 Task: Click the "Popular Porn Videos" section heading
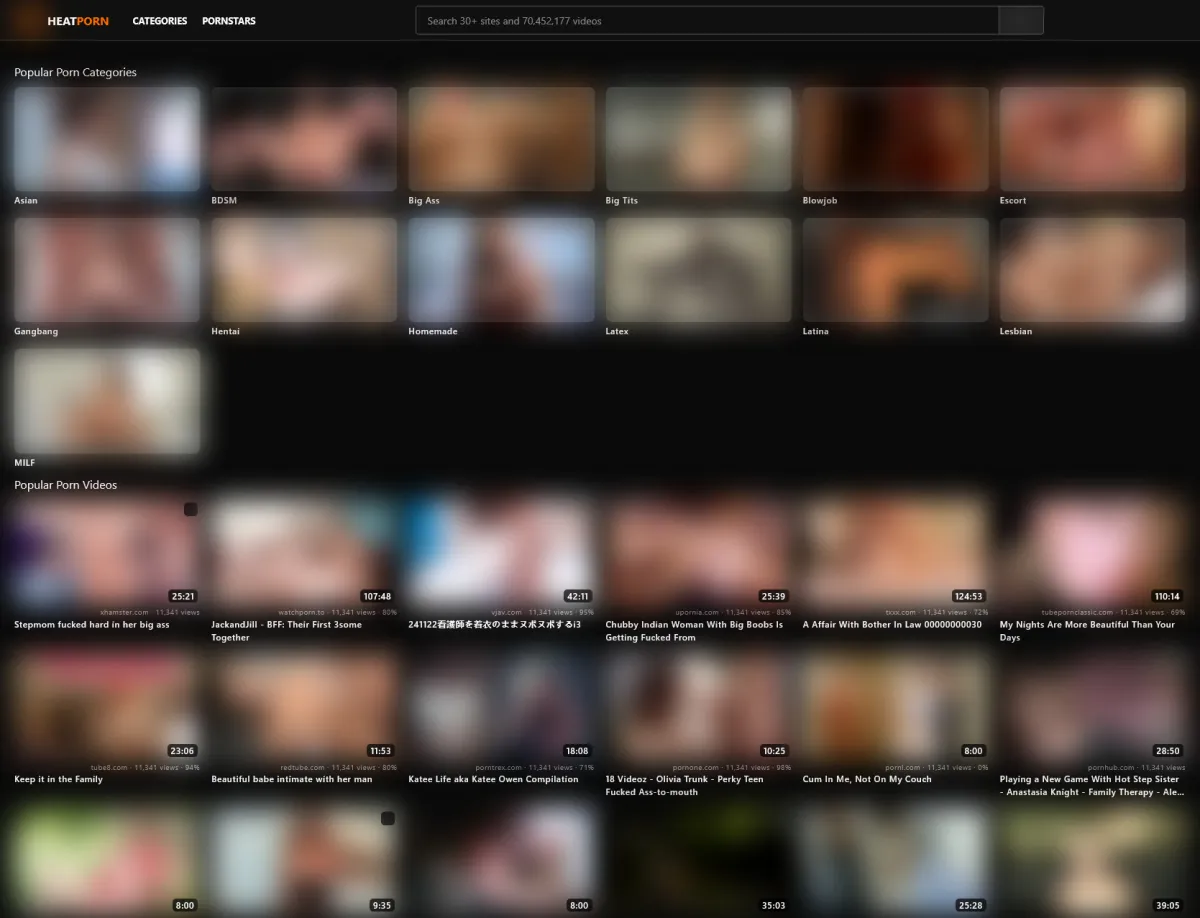click(65, 485)
